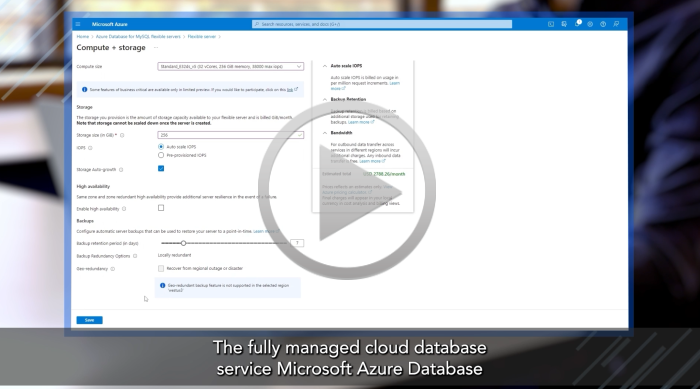
Task: Open the Directories and subscriptions filter icon
Action: 564,24
